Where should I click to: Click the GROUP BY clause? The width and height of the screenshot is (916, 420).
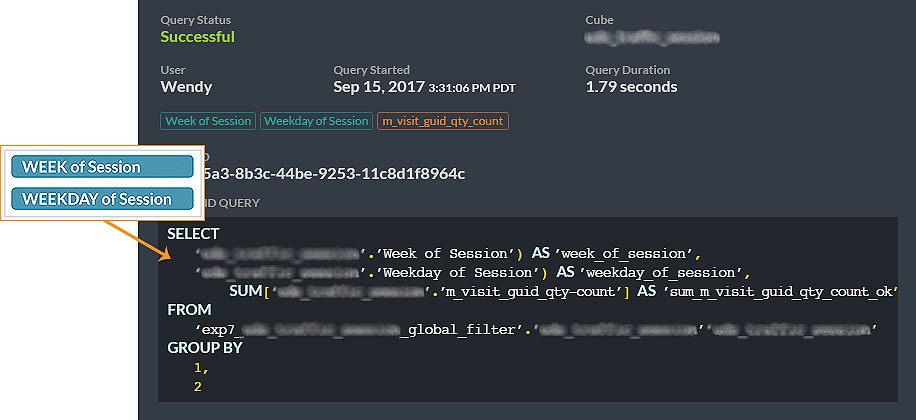point(204,348)
